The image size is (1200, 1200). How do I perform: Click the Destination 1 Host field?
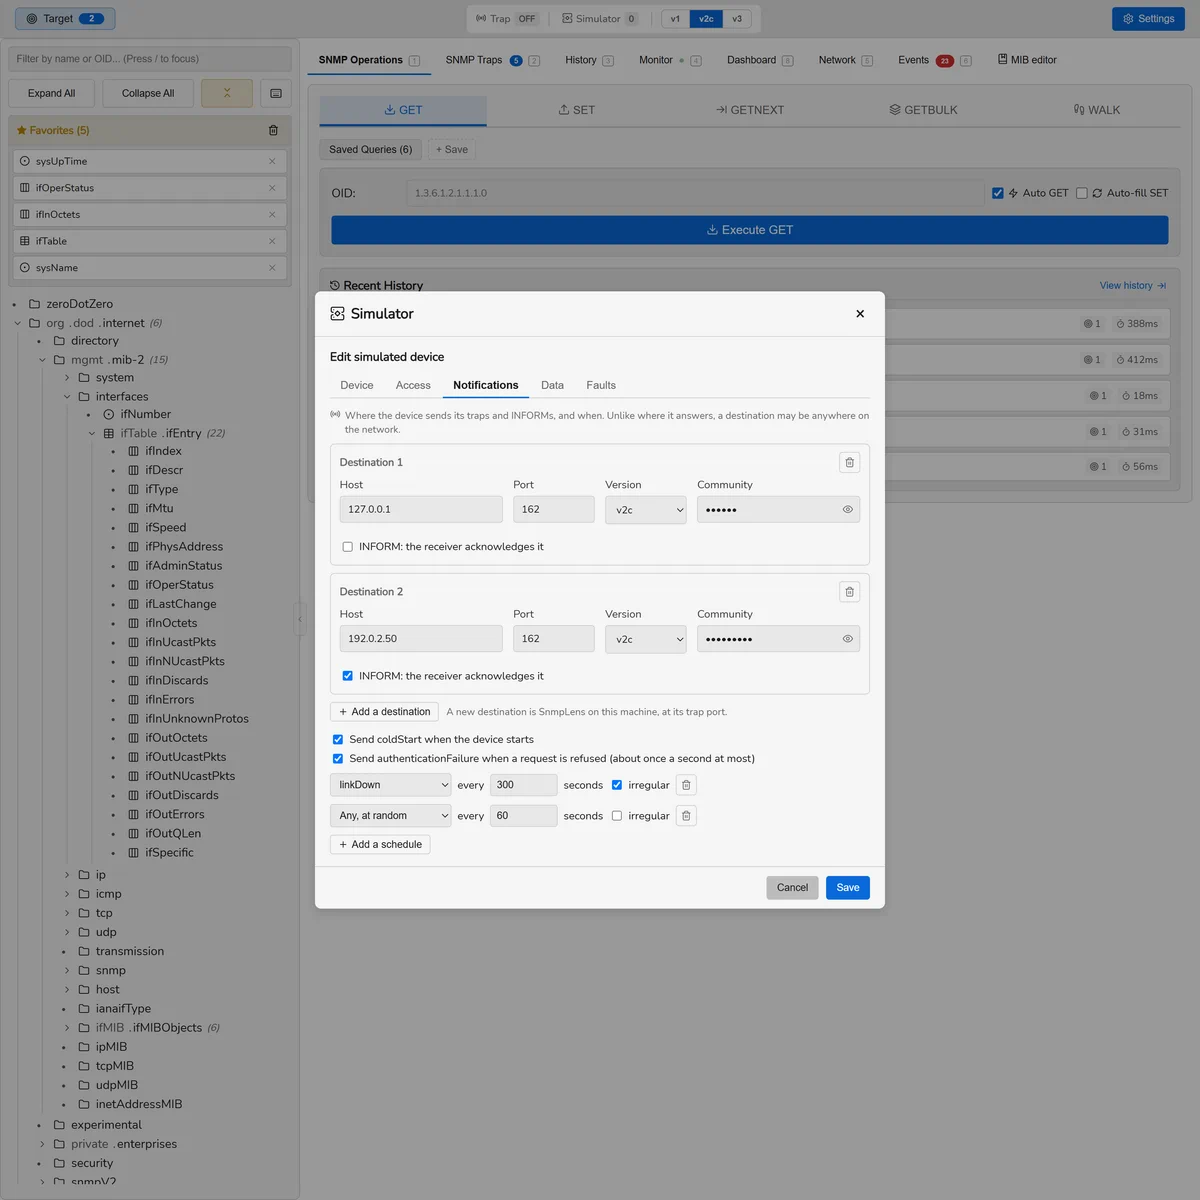[421, 510]
